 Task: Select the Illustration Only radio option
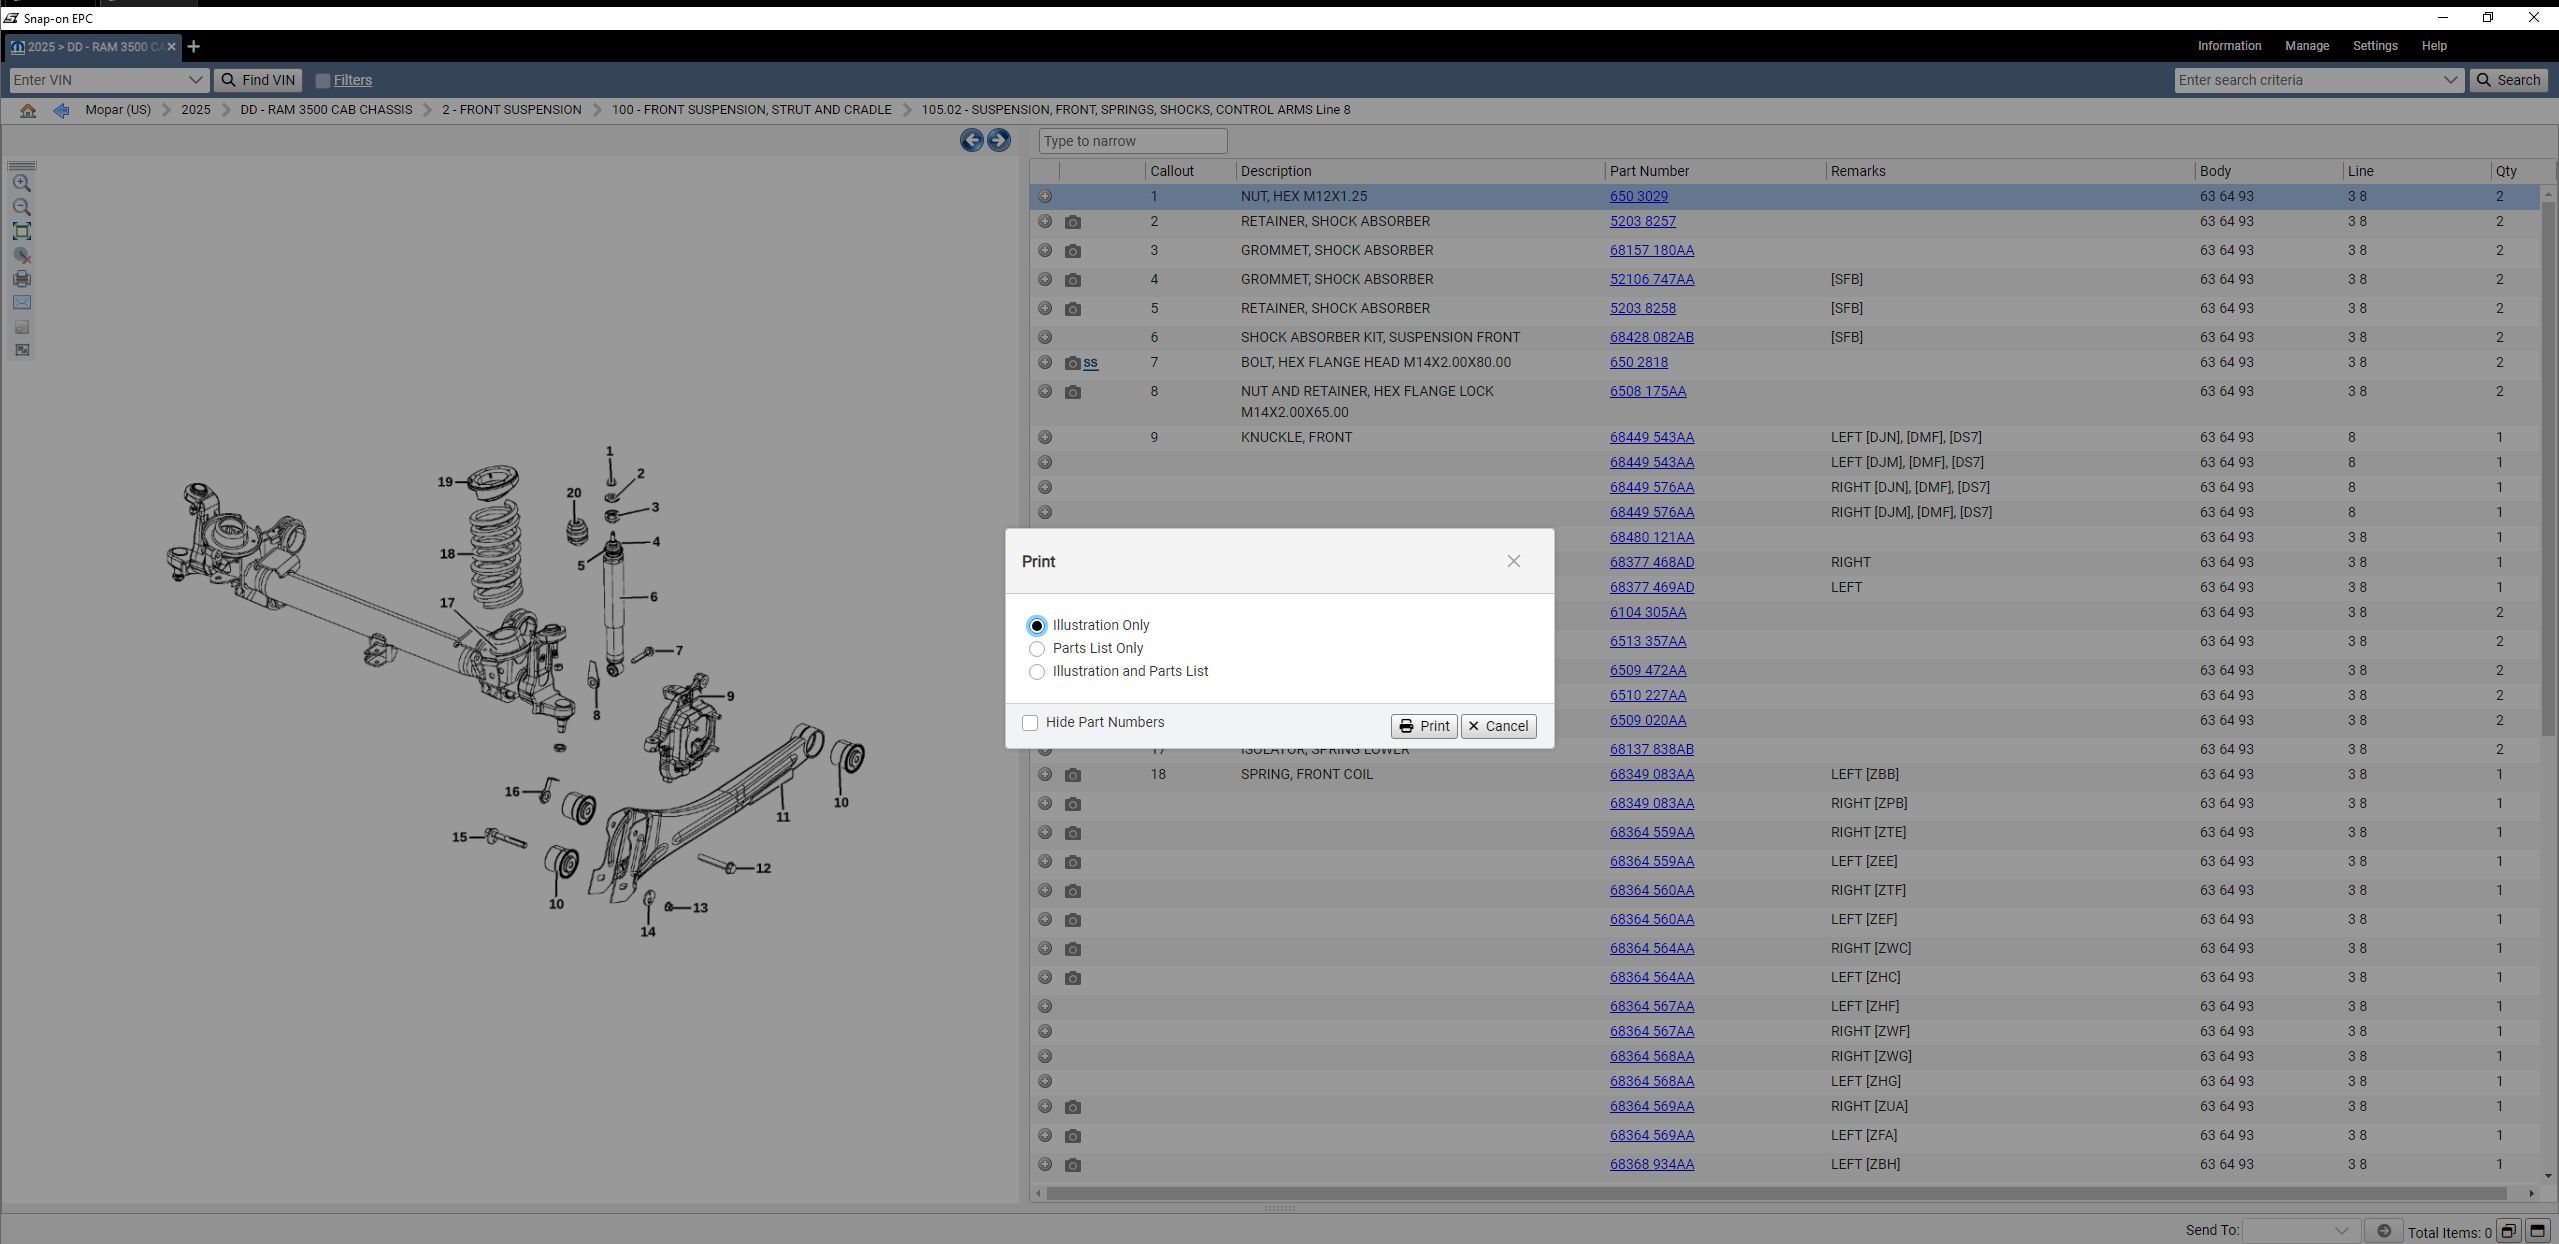[1037, 626]
